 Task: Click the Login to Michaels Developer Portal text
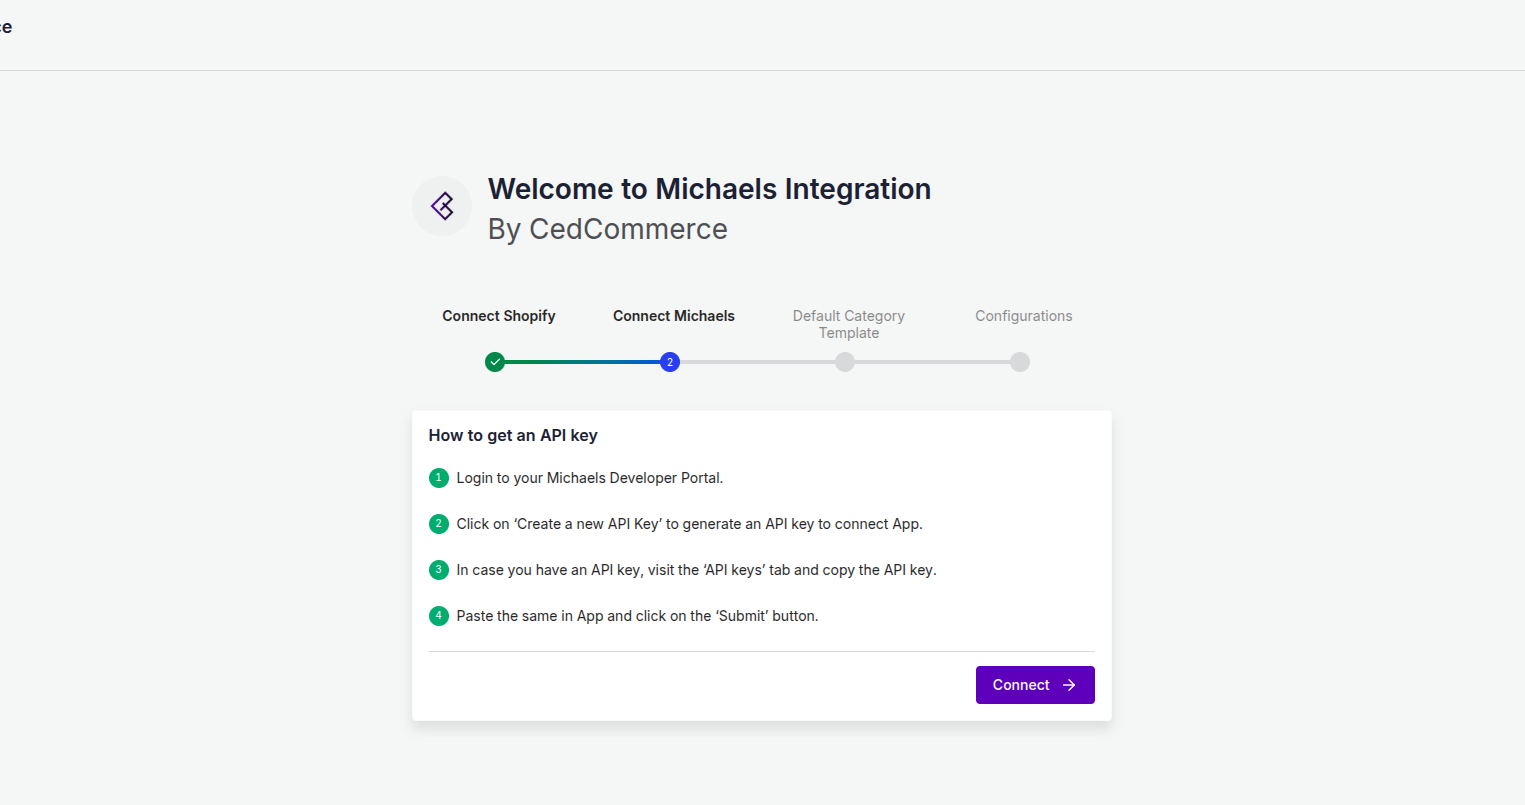tap(589, 478)
